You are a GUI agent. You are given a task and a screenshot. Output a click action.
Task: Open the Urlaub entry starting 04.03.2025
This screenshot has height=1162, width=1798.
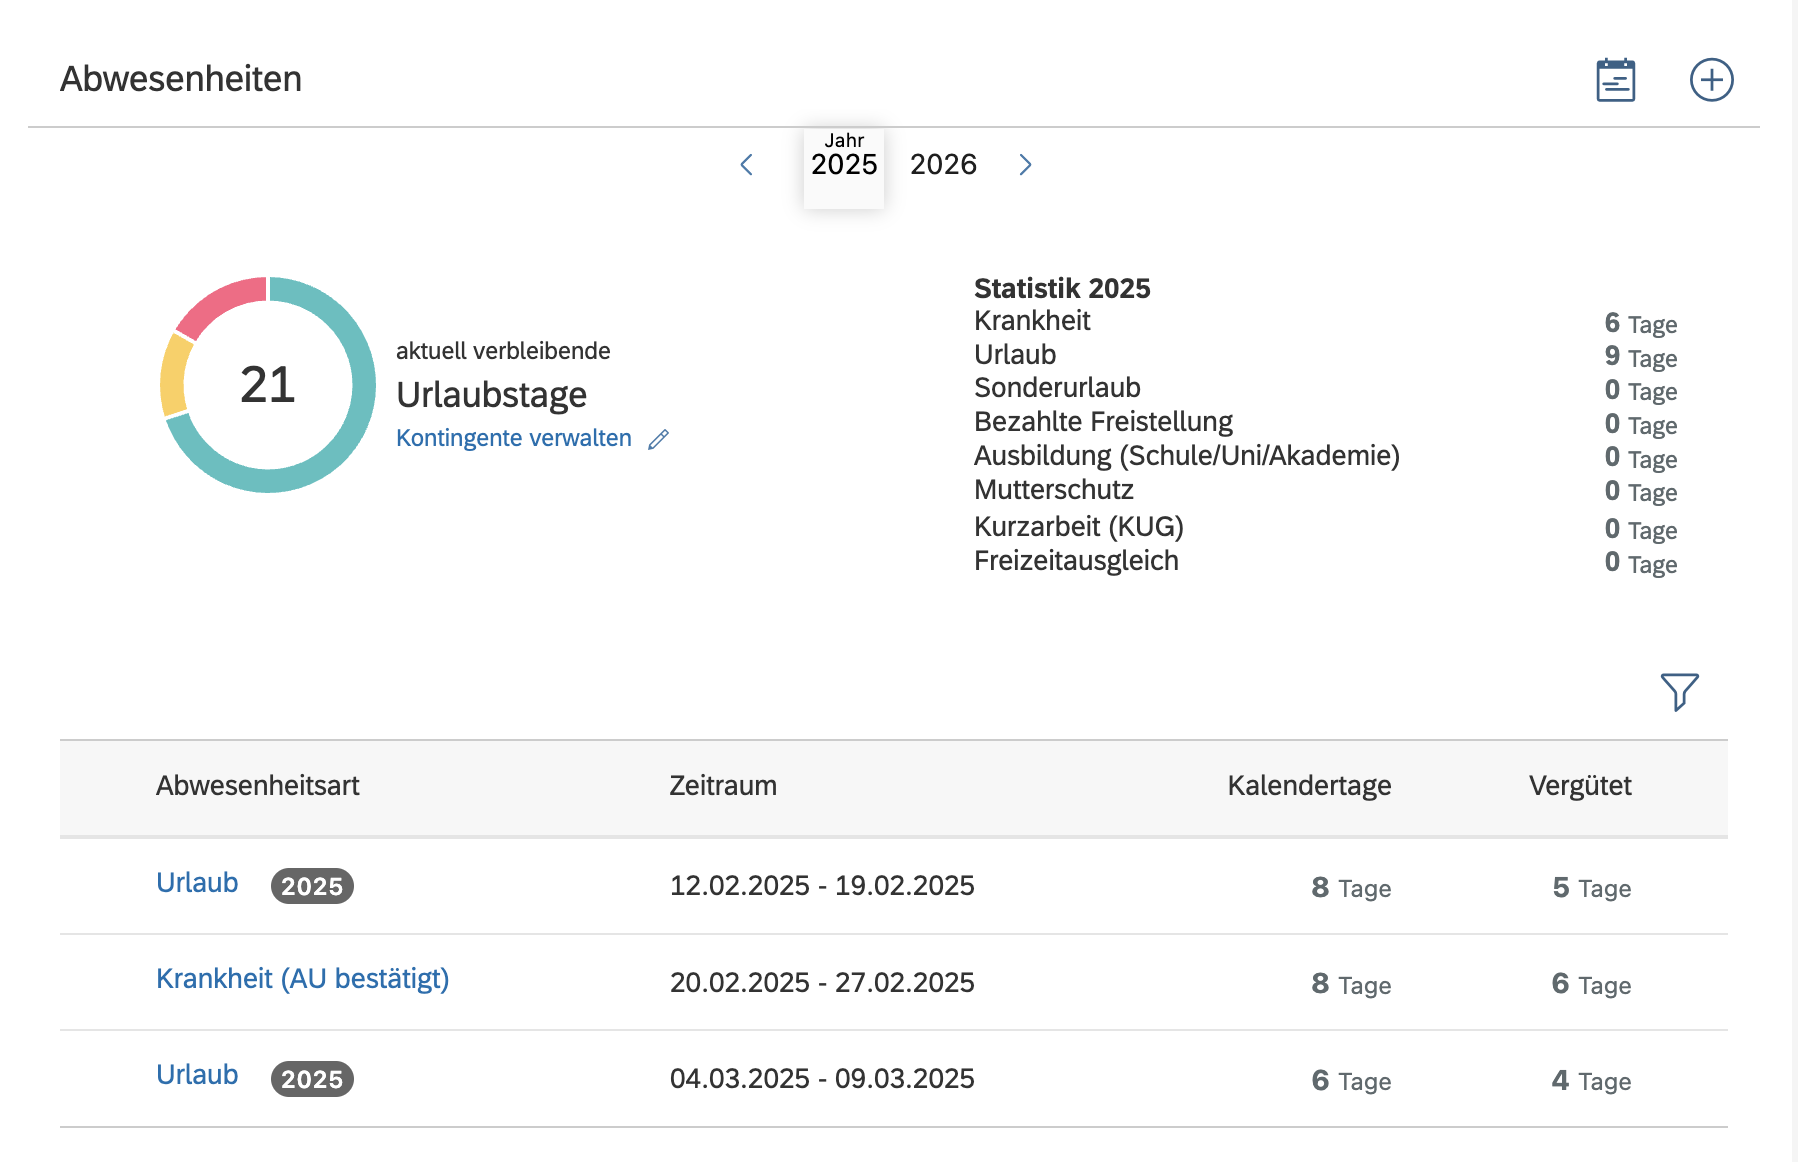tap(197, 1075)
